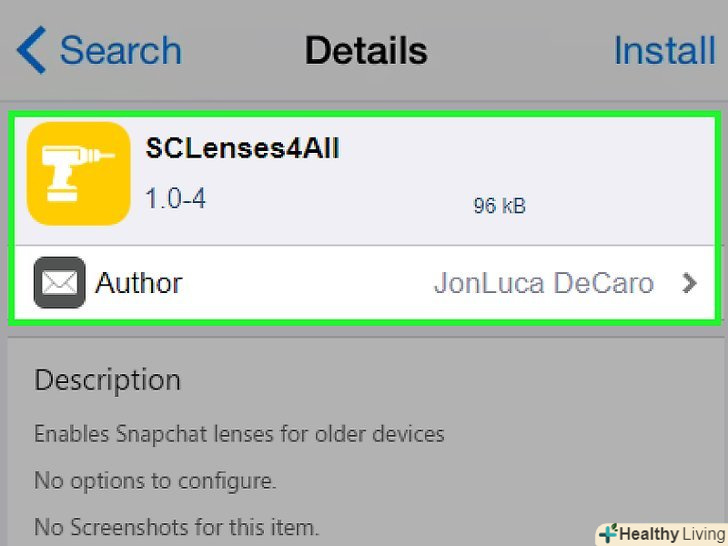Tap the Description section heading
The height and width of the screenshot is (546, 728).
pos(107,380)
